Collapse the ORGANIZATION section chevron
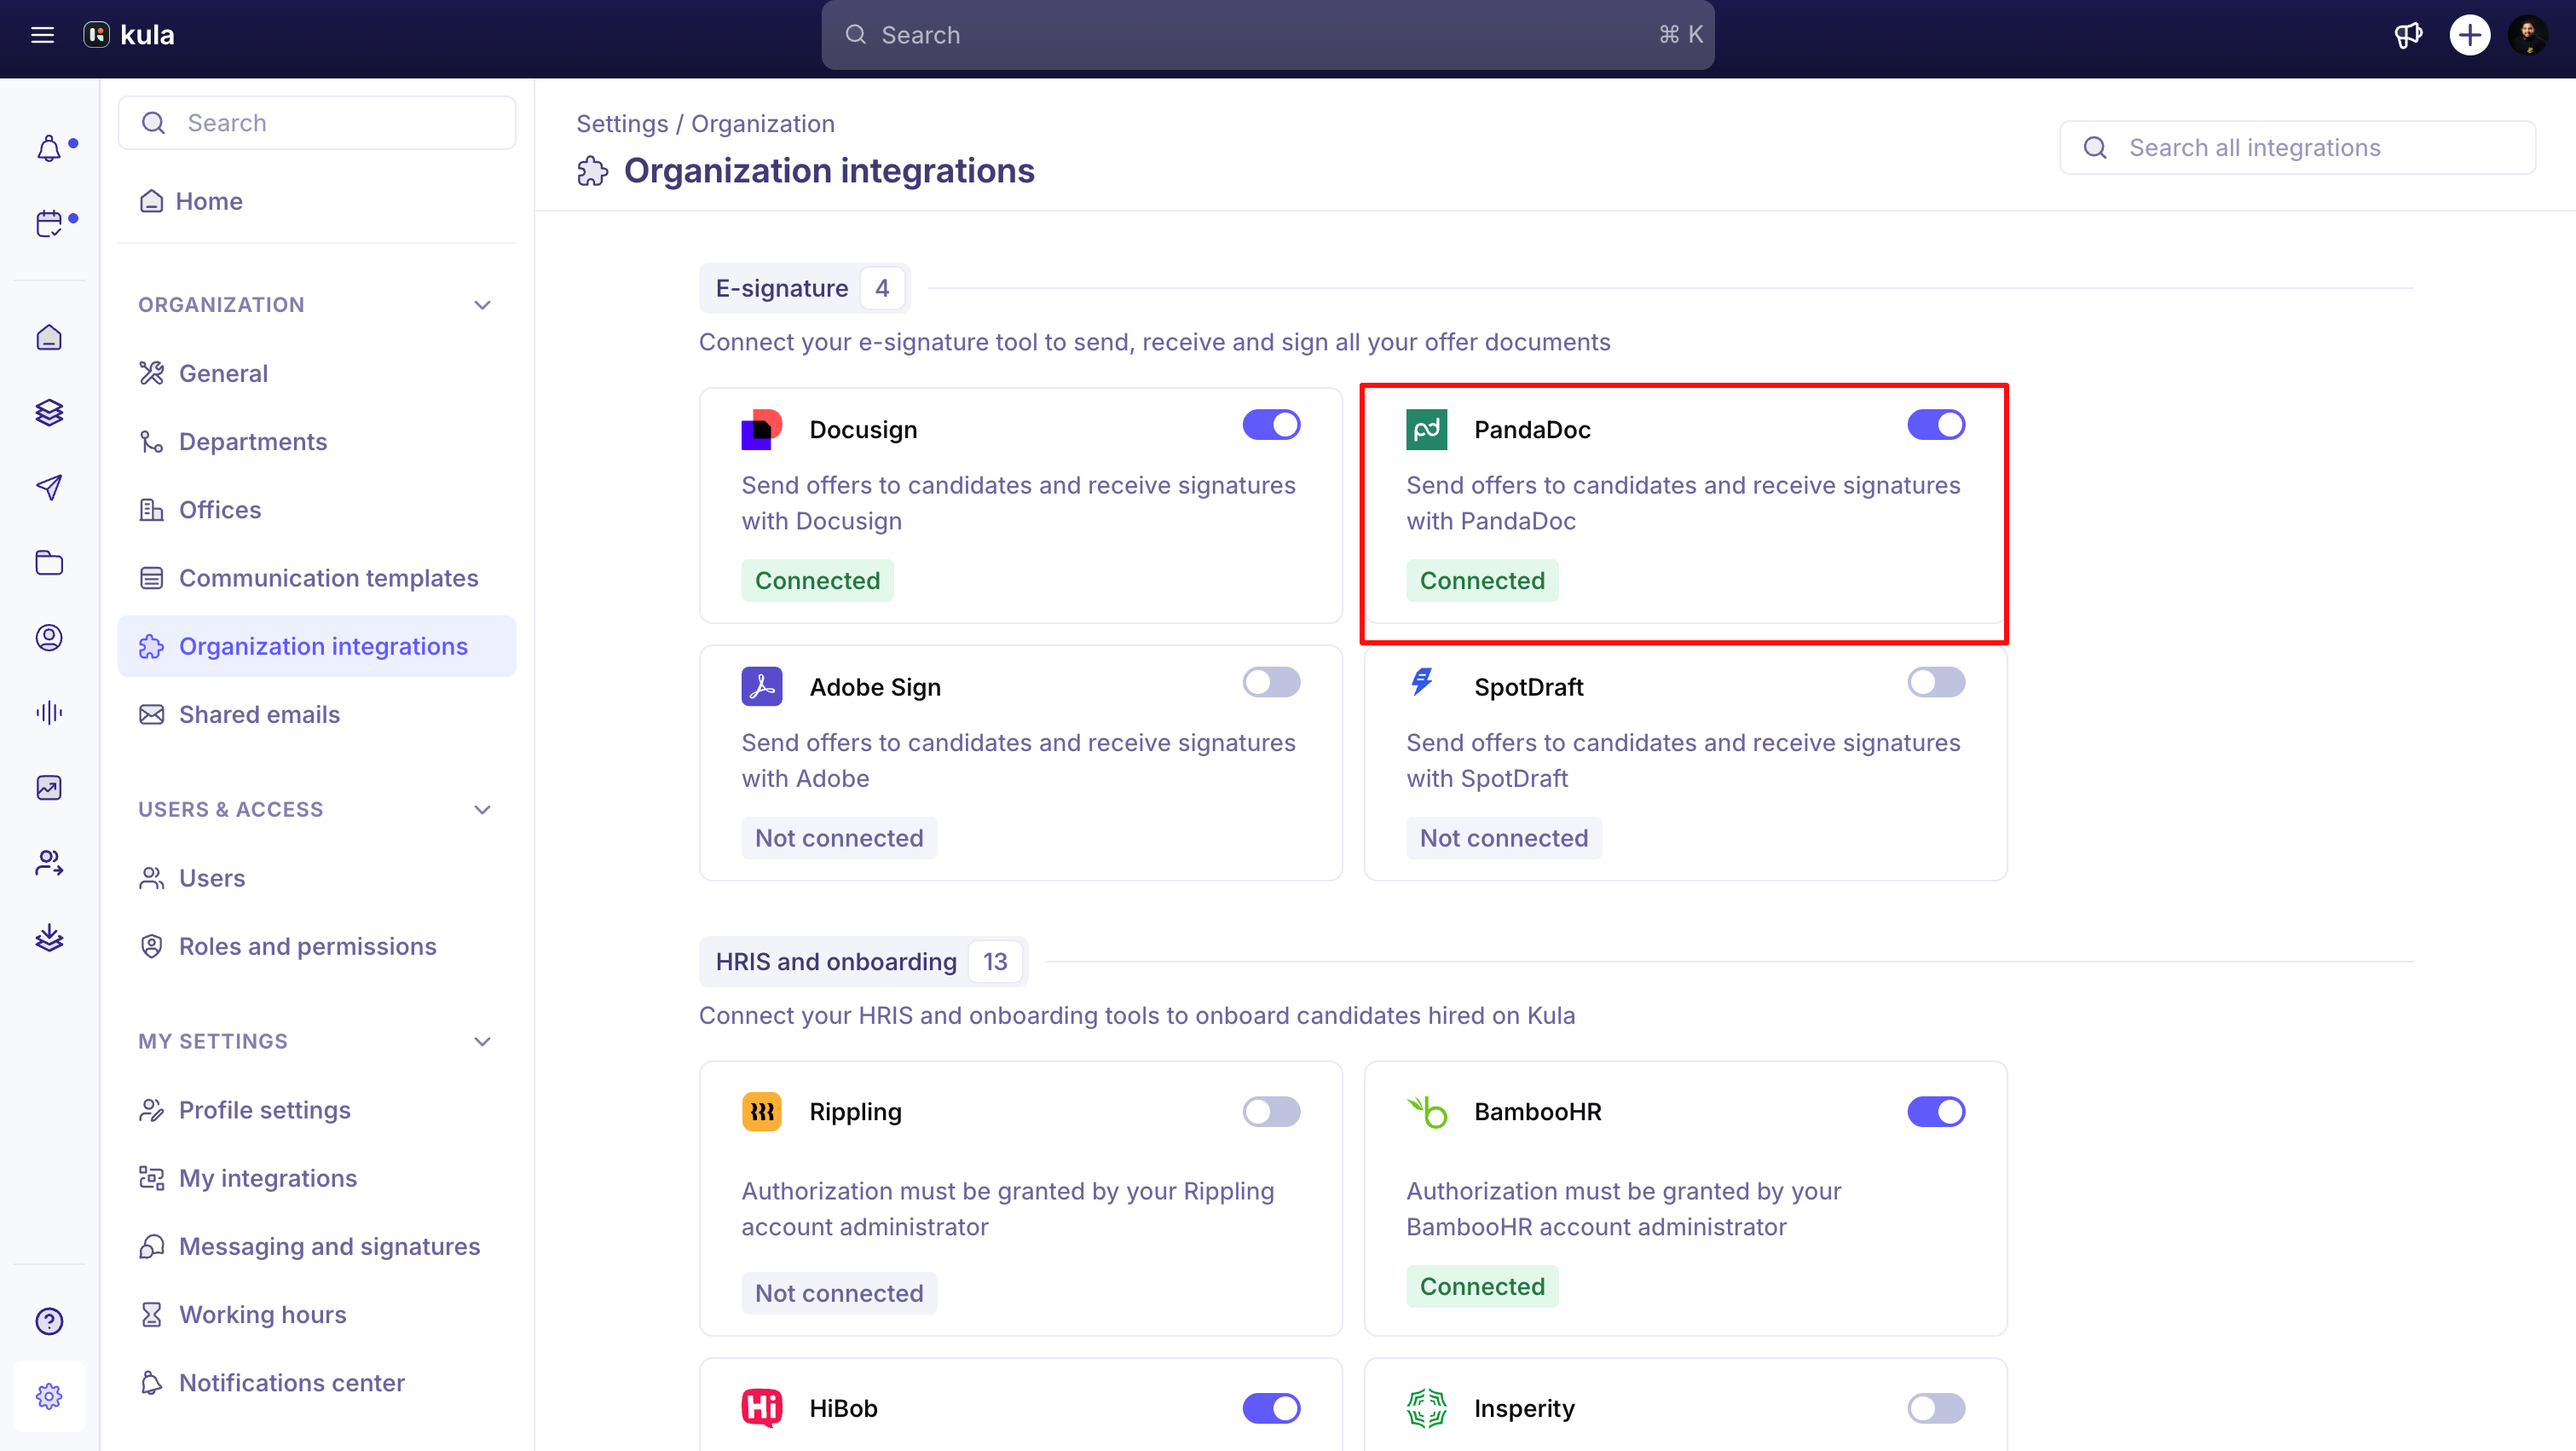Viewport: 2576px width, 1451px height. (482, 305)
